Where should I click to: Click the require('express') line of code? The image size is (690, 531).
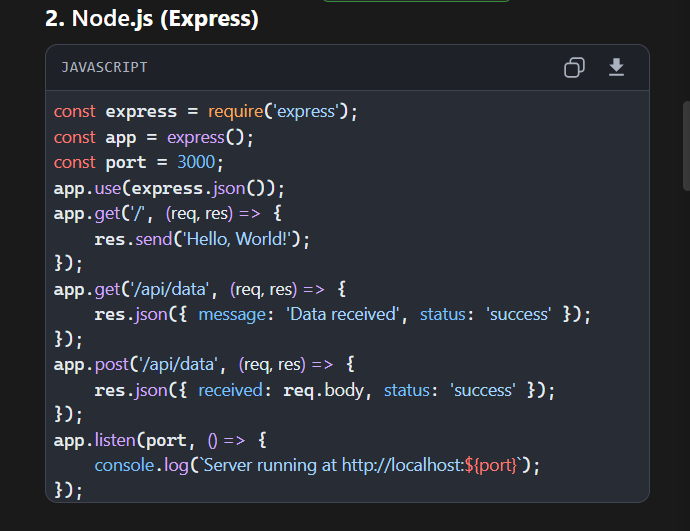pos(282,112)
